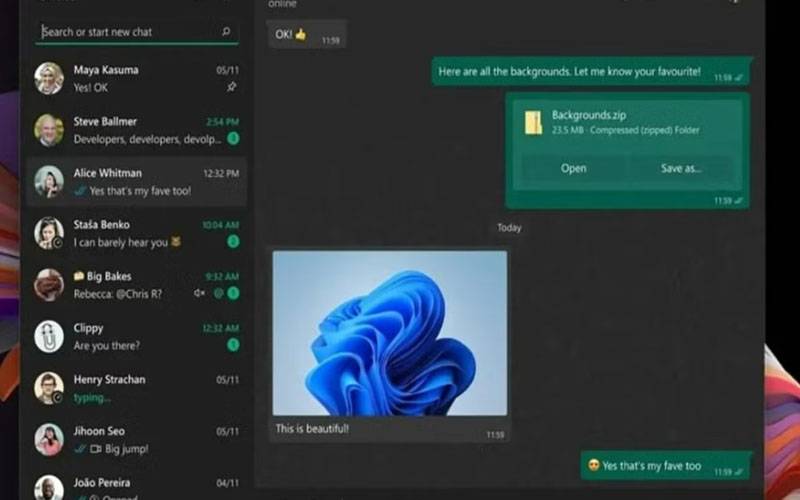800x500 pixels.
Task: Open Big Bakes group avatar
Action: 49,285
